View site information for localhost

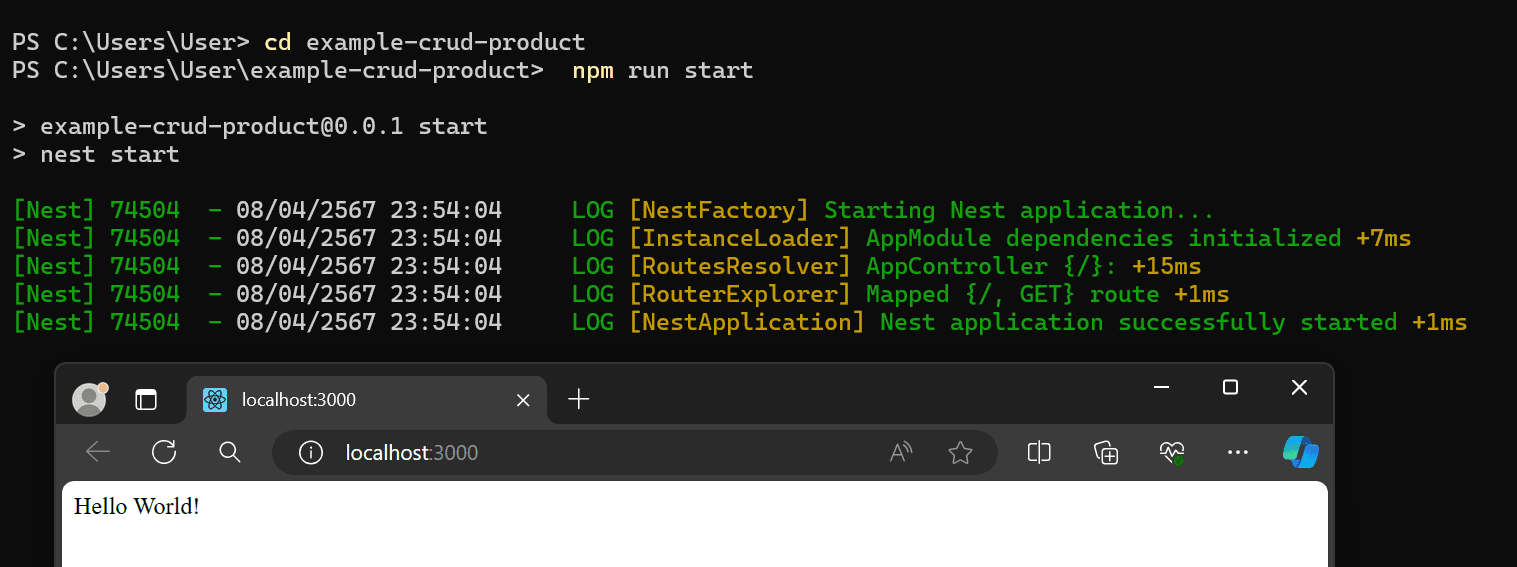coord(311,453)
